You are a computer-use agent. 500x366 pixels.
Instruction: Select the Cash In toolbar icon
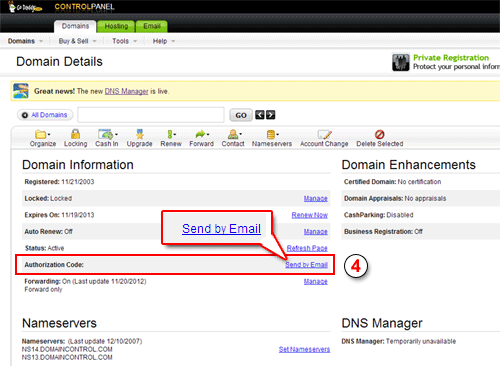[105, 134]
